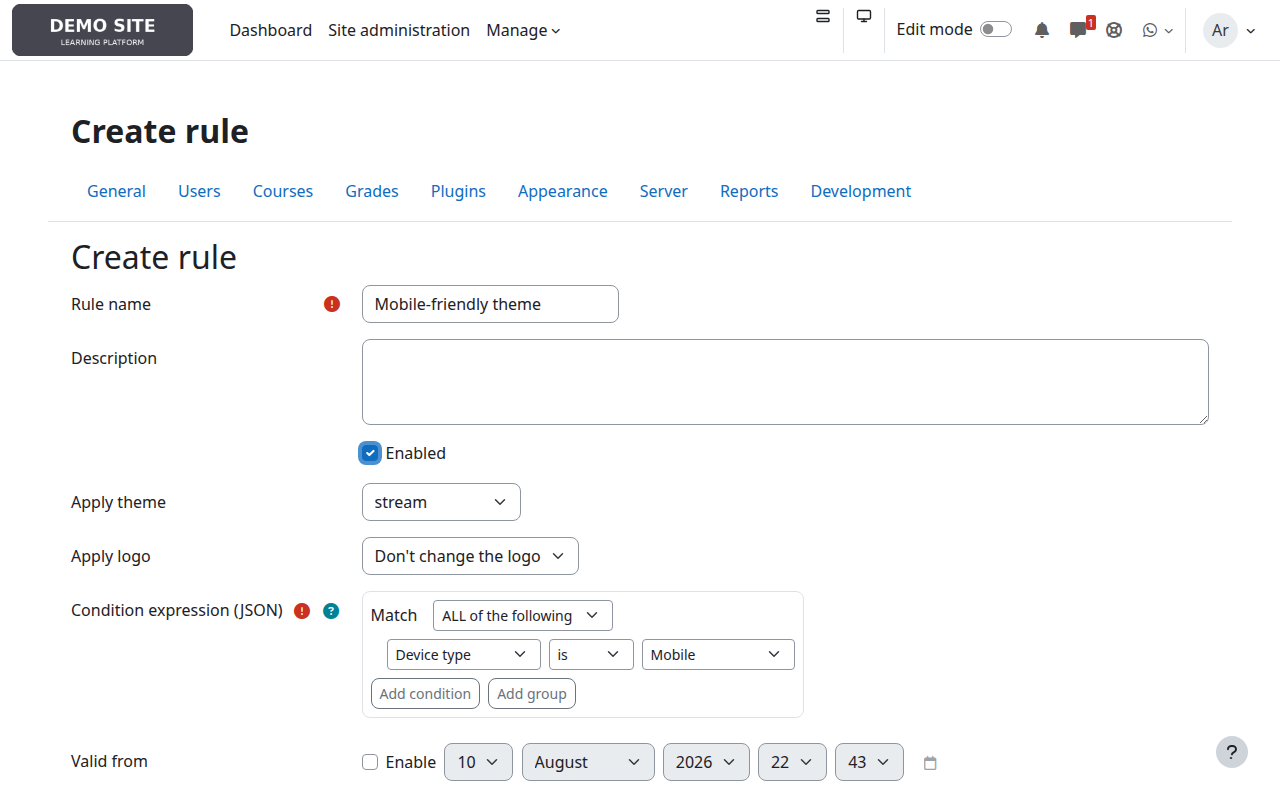Click the Description text area
Viewport: 1280px width, 800px height.
pos(785,382)
